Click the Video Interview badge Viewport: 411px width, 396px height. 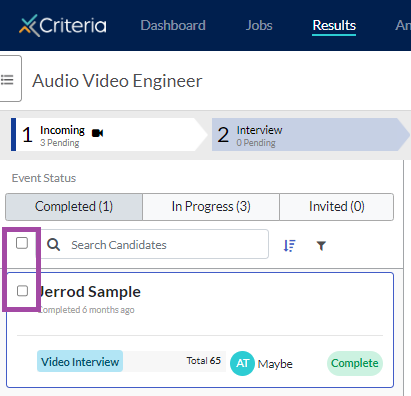80,361
